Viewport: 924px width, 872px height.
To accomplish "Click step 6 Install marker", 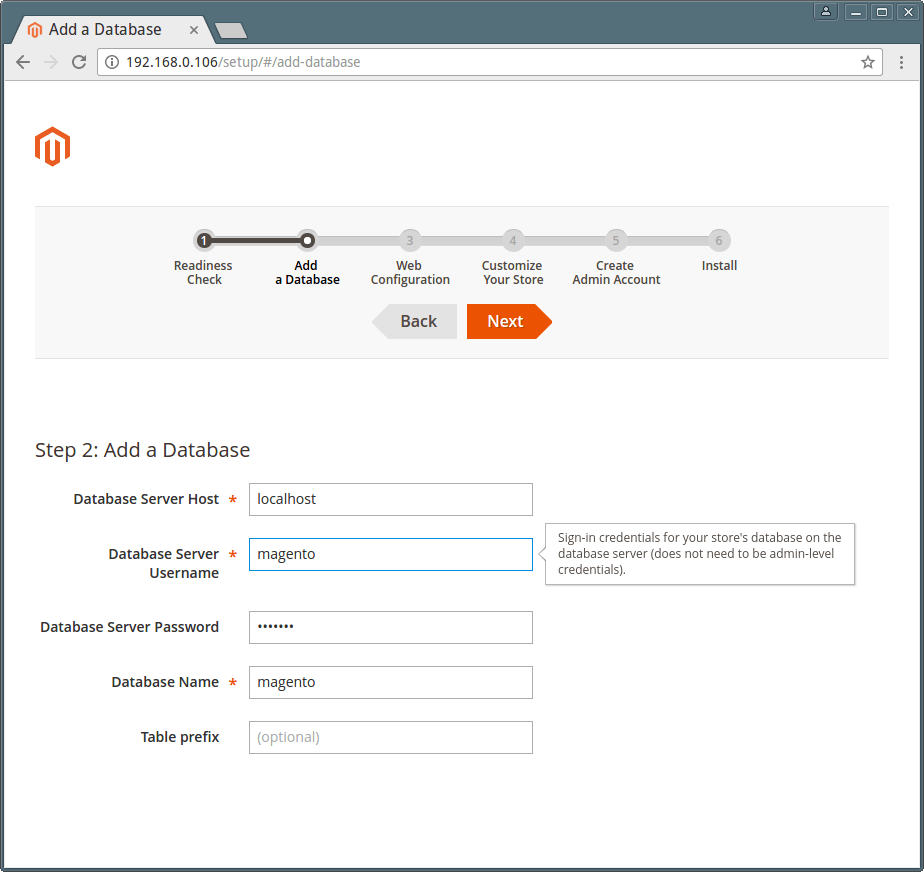I will pyautogui.click(x=718, y=240).
